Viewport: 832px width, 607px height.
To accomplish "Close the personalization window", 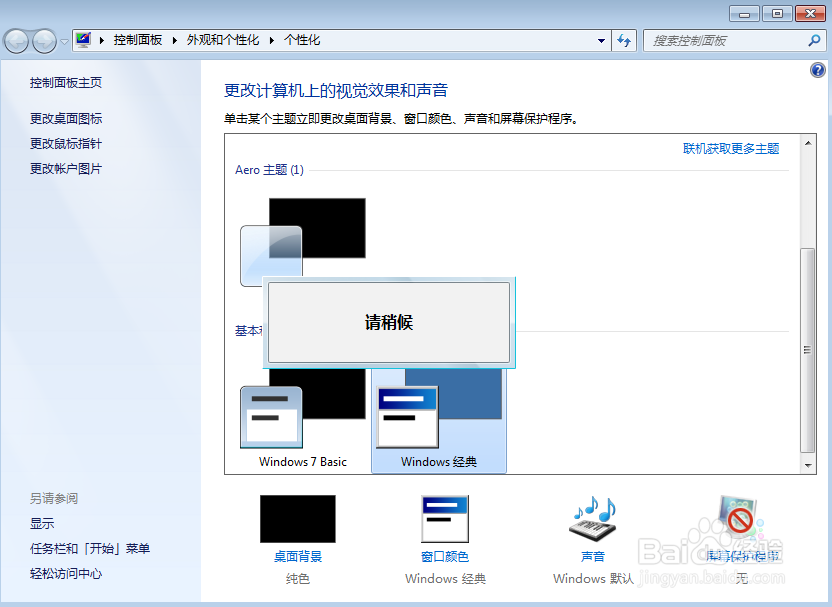I will [x=810, y=14].
